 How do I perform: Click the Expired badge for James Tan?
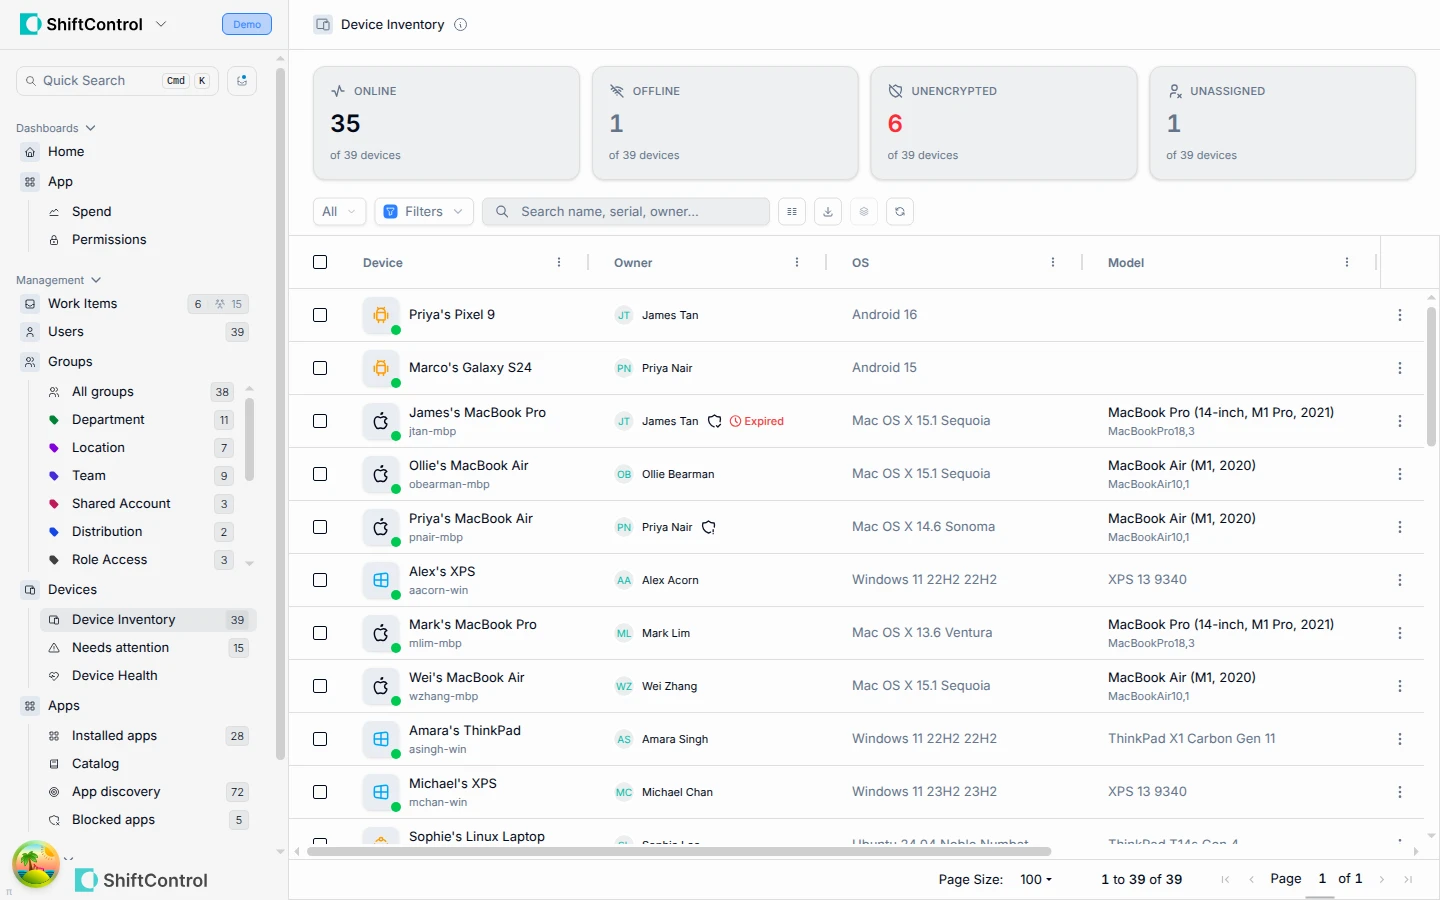(757, 421)
